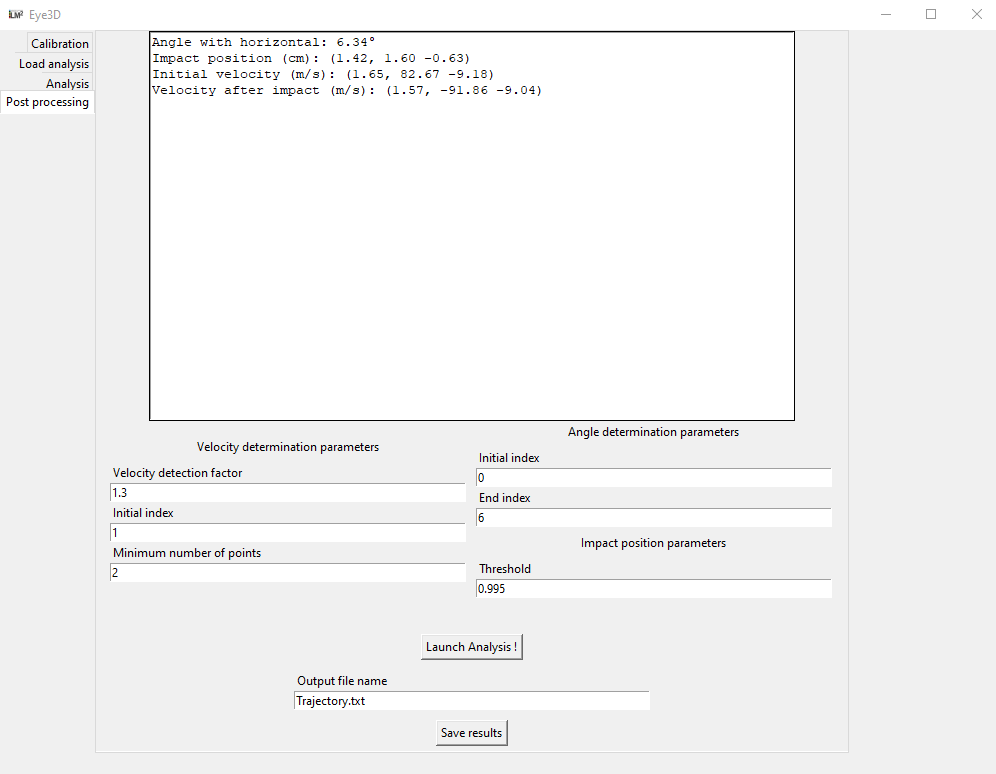Click the 'Velocity determination parameters' heading
Screen dimensions: 996x774
tap(288, 447)
